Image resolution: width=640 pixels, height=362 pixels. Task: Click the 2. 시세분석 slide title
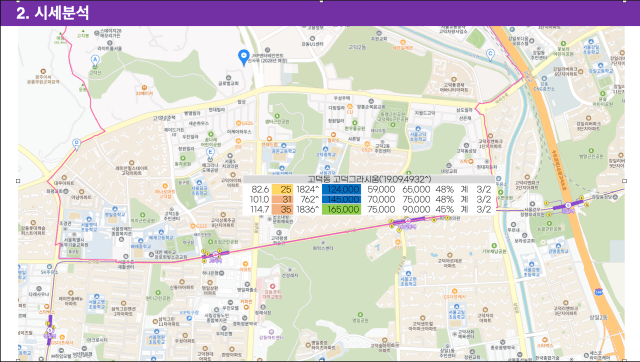click(x=53, y=13)
